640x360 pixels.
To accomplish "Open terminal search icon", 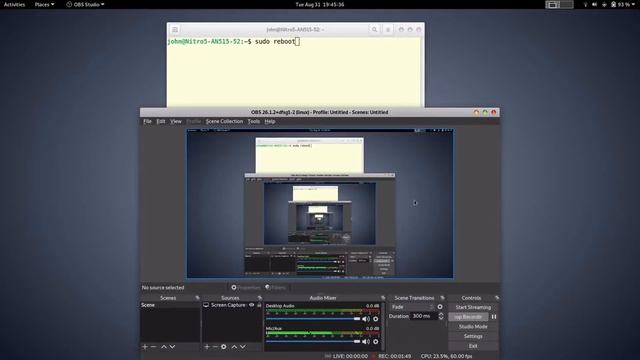I will tap(374, 29).
